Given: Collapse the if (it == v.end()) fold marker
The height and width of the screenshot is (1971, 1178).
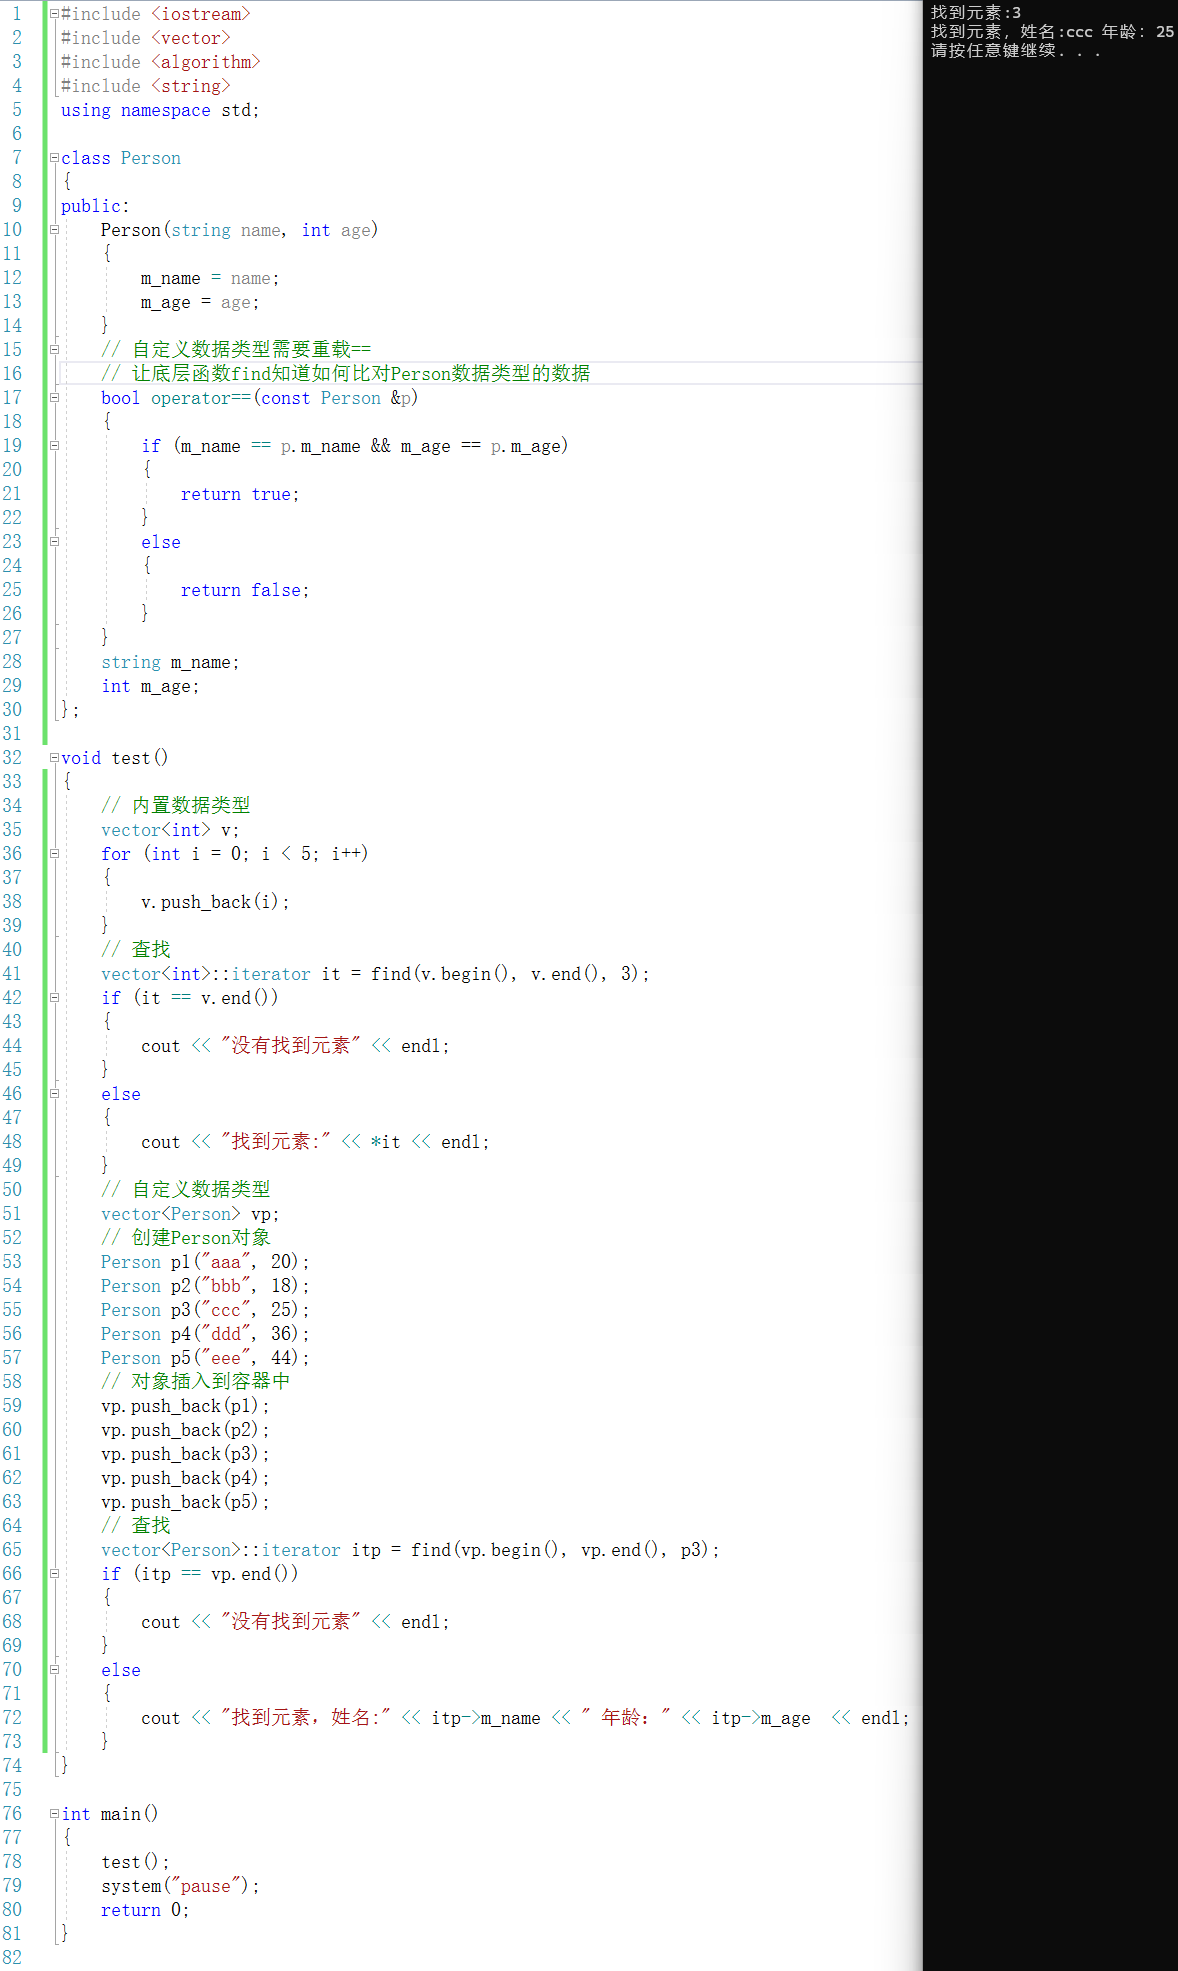Looking at the screenshot, I should click(x=54, y=998).
